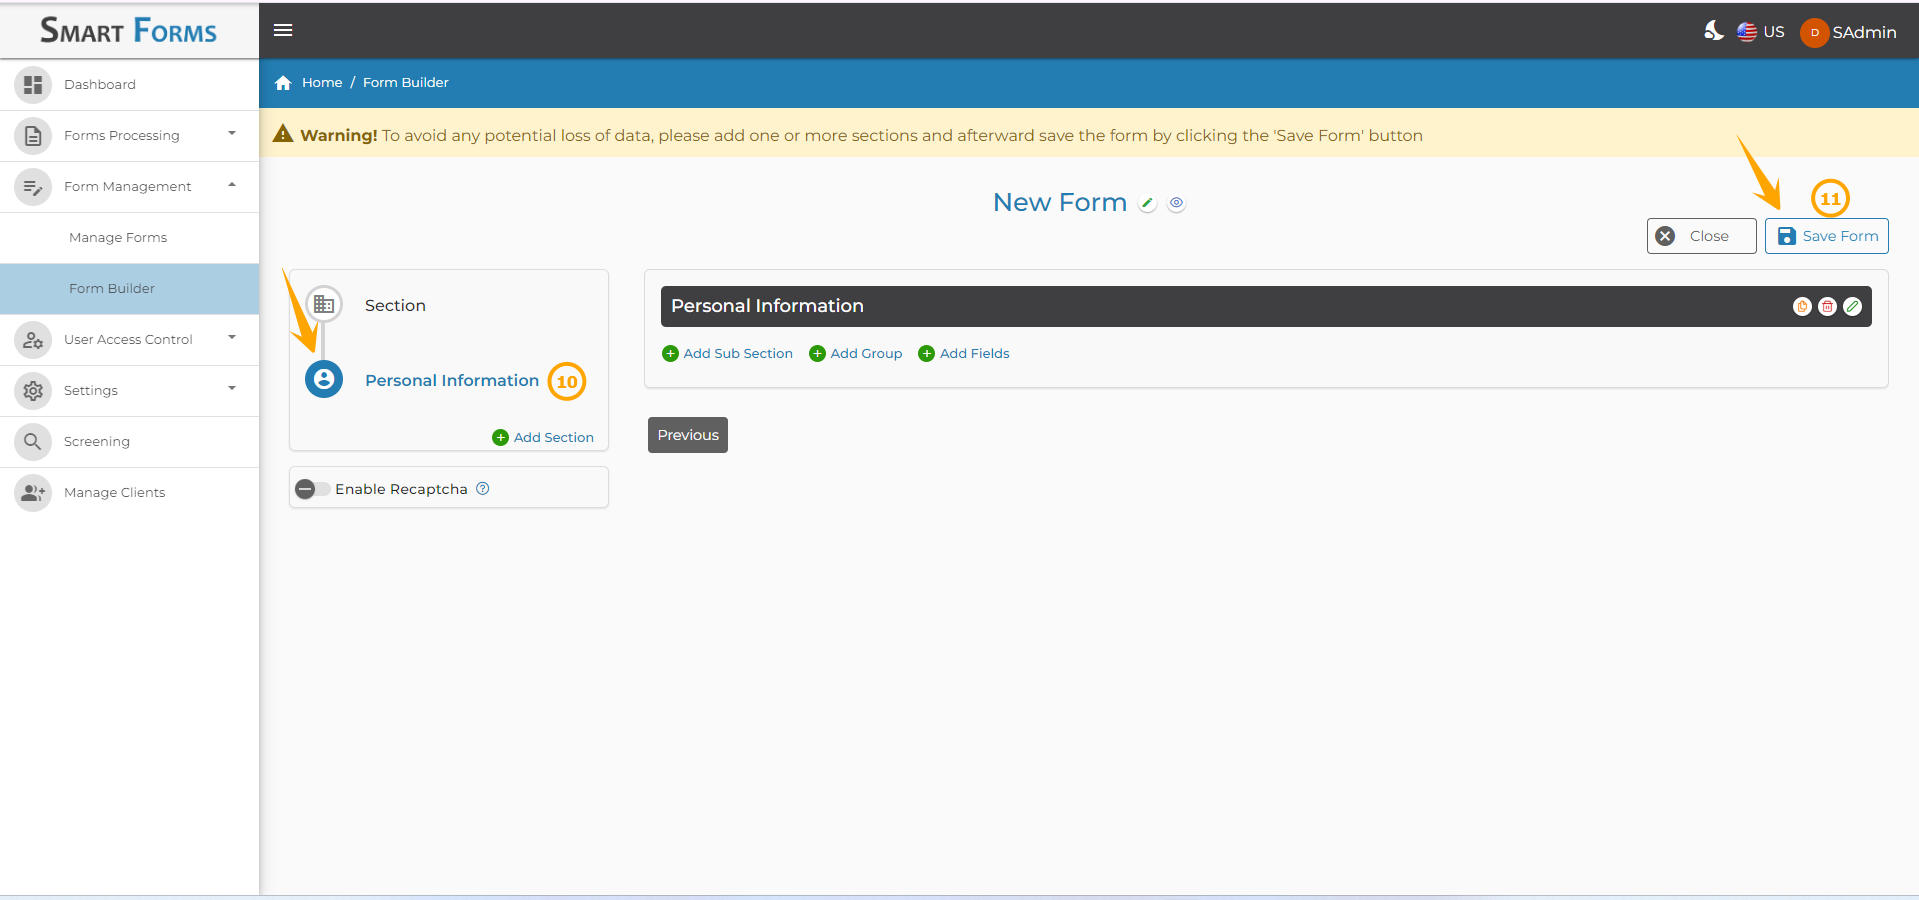Screen dimensions: 1919x900
Task: Preview the New Form using the eye icon
Action: 1177,203
